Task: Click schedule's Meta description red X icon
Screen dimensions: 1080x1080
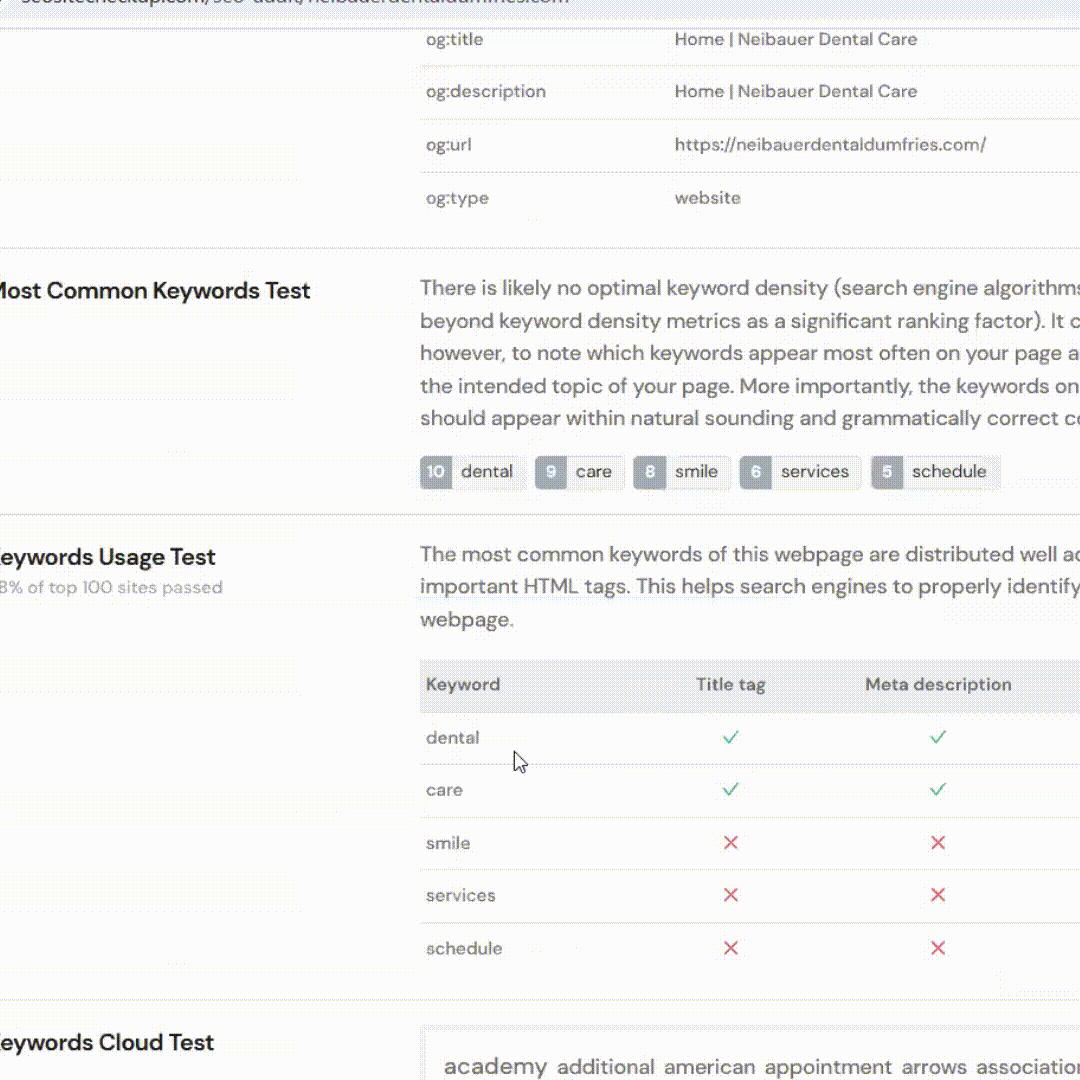Action: (x=937, y=948)
